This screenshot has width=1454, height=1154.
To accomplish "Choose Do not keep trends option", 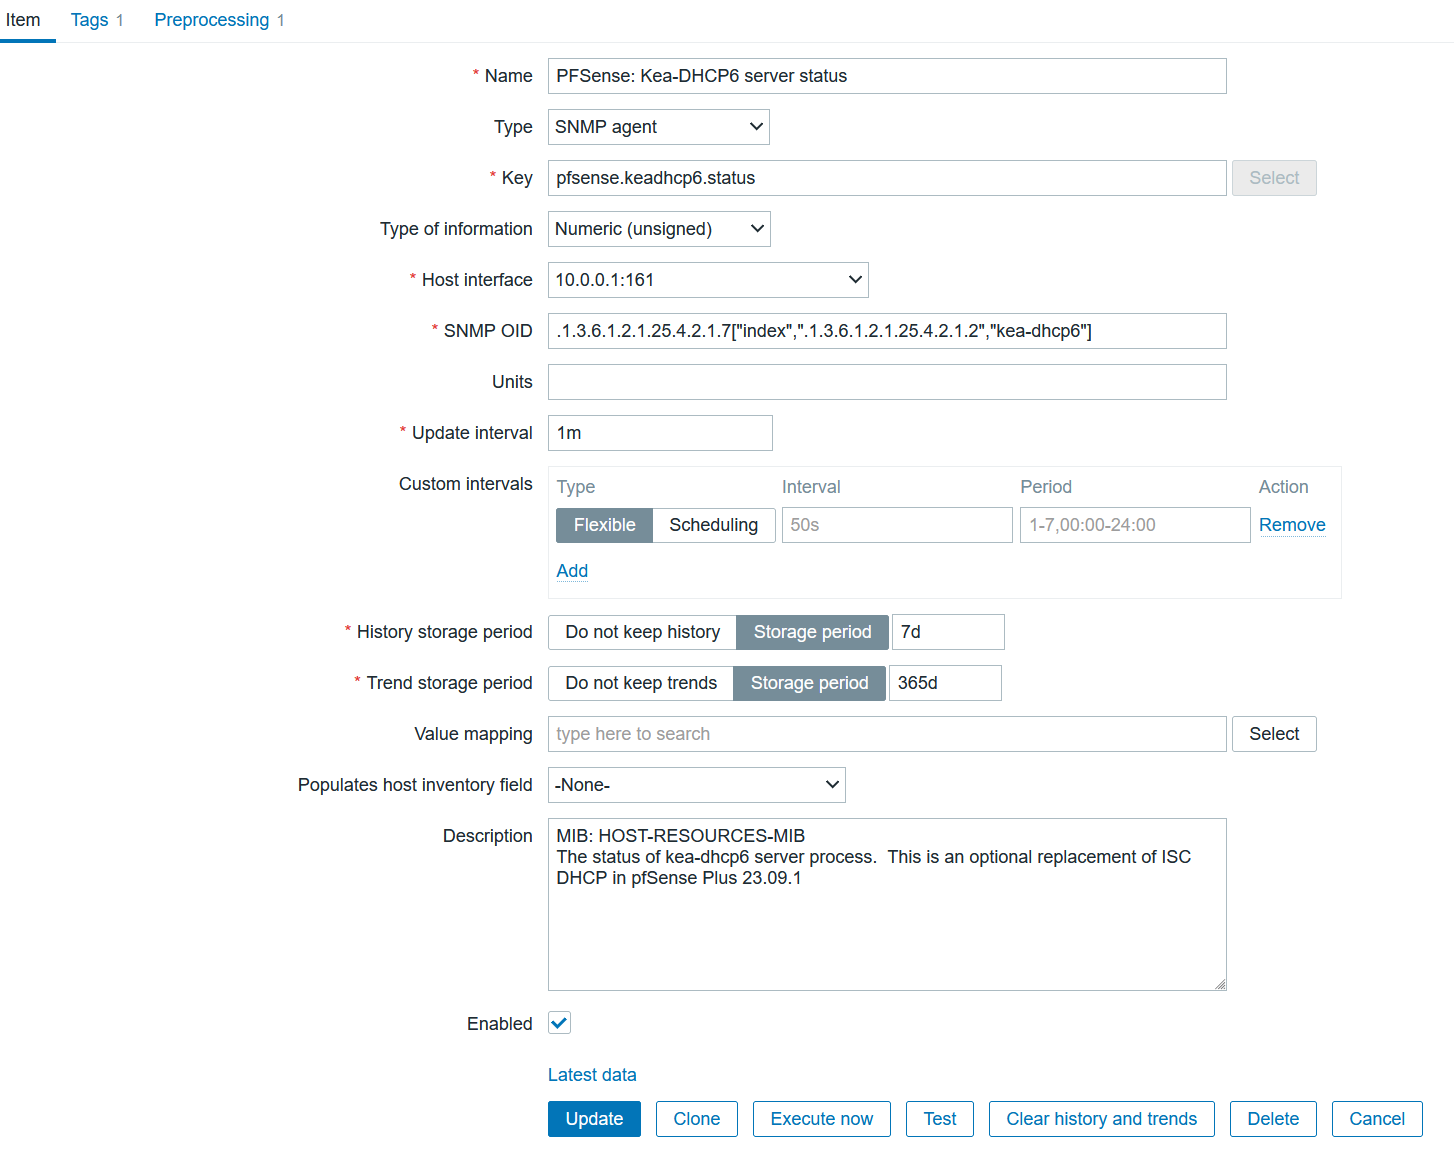I will pyautogui.click(x=641, y=683).
